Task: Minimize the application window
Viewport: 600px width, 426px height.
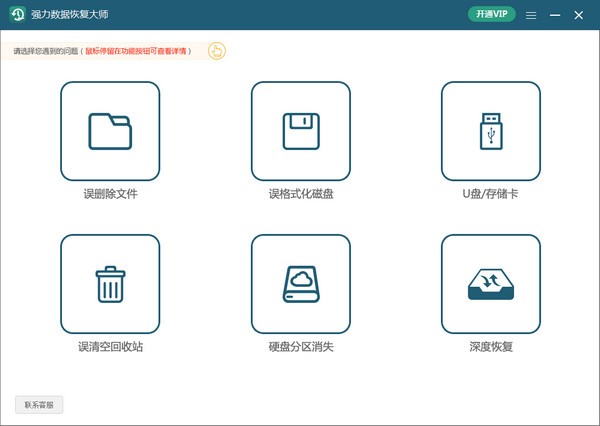Action: tap(555, 15)
